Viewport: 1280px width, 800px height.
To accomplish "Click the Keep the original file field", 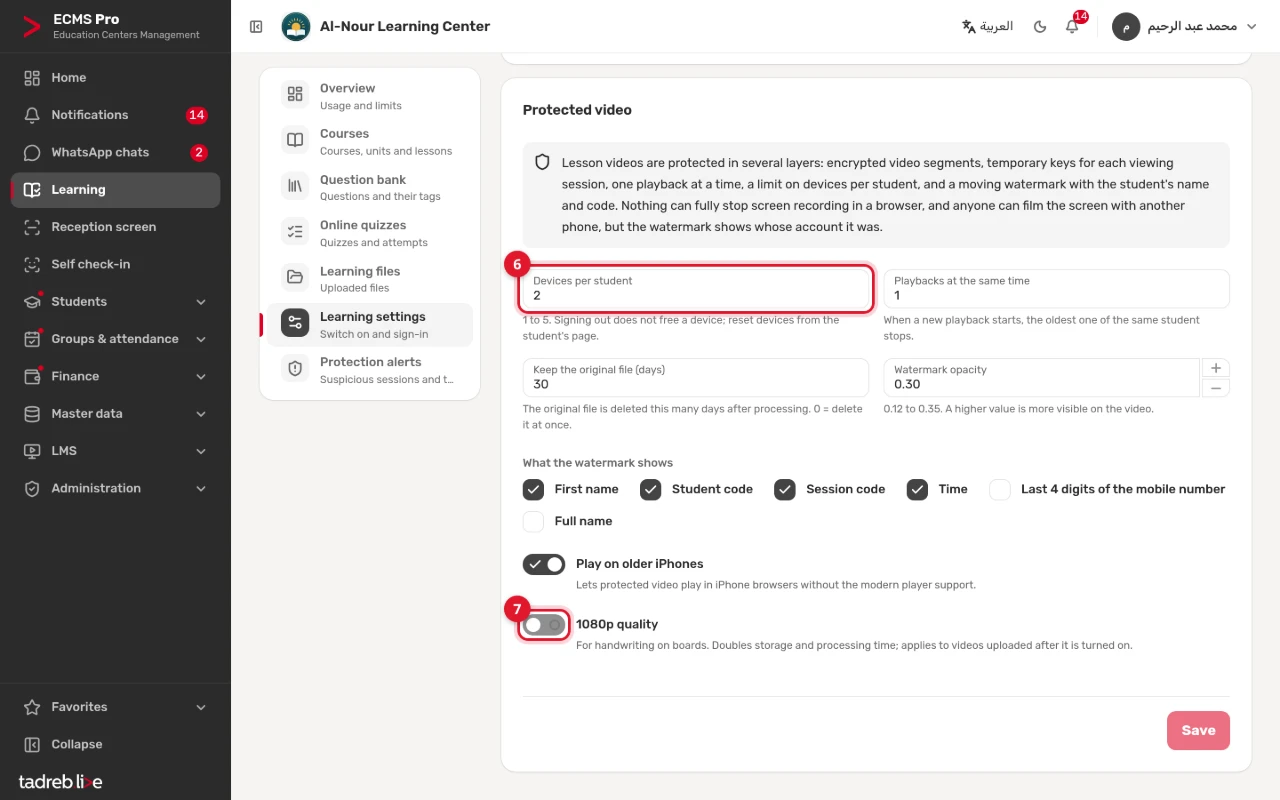I will point(695,378).
